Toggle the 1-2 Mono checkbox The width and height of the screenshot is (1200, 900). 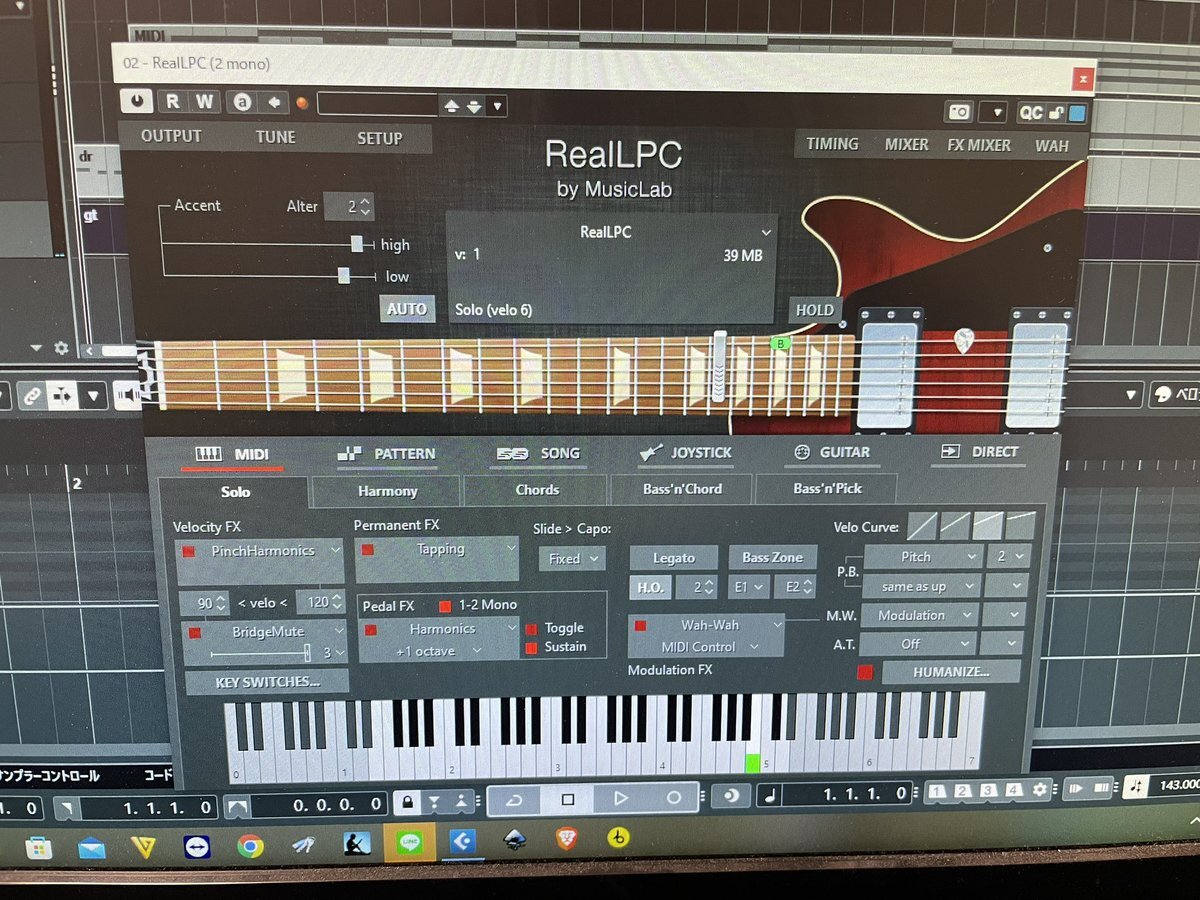click(x=446, y=605)
